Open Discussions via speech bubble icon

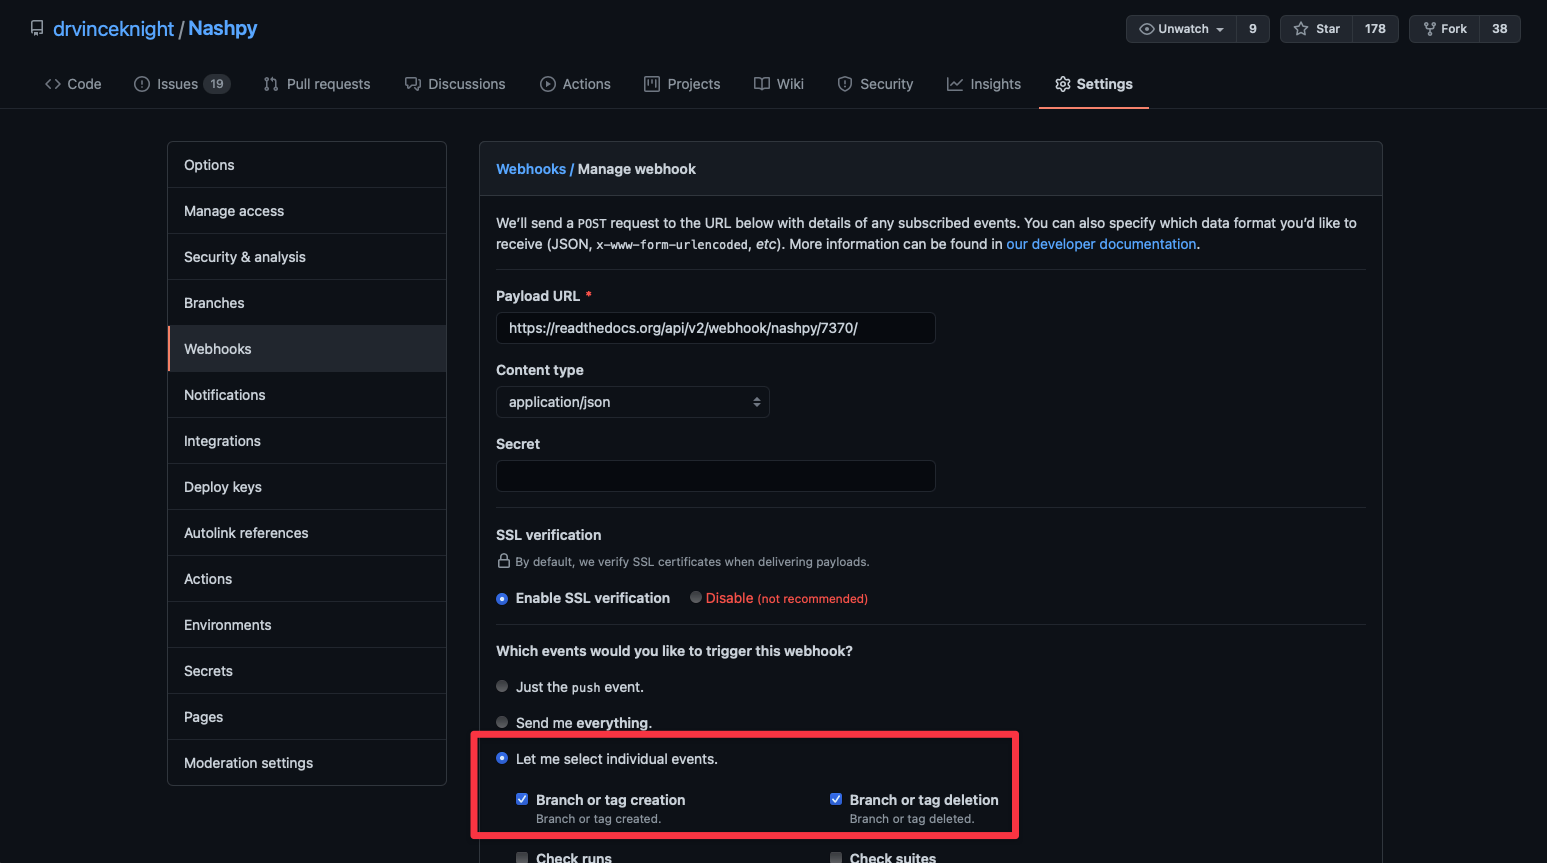(x=412, y=84)
